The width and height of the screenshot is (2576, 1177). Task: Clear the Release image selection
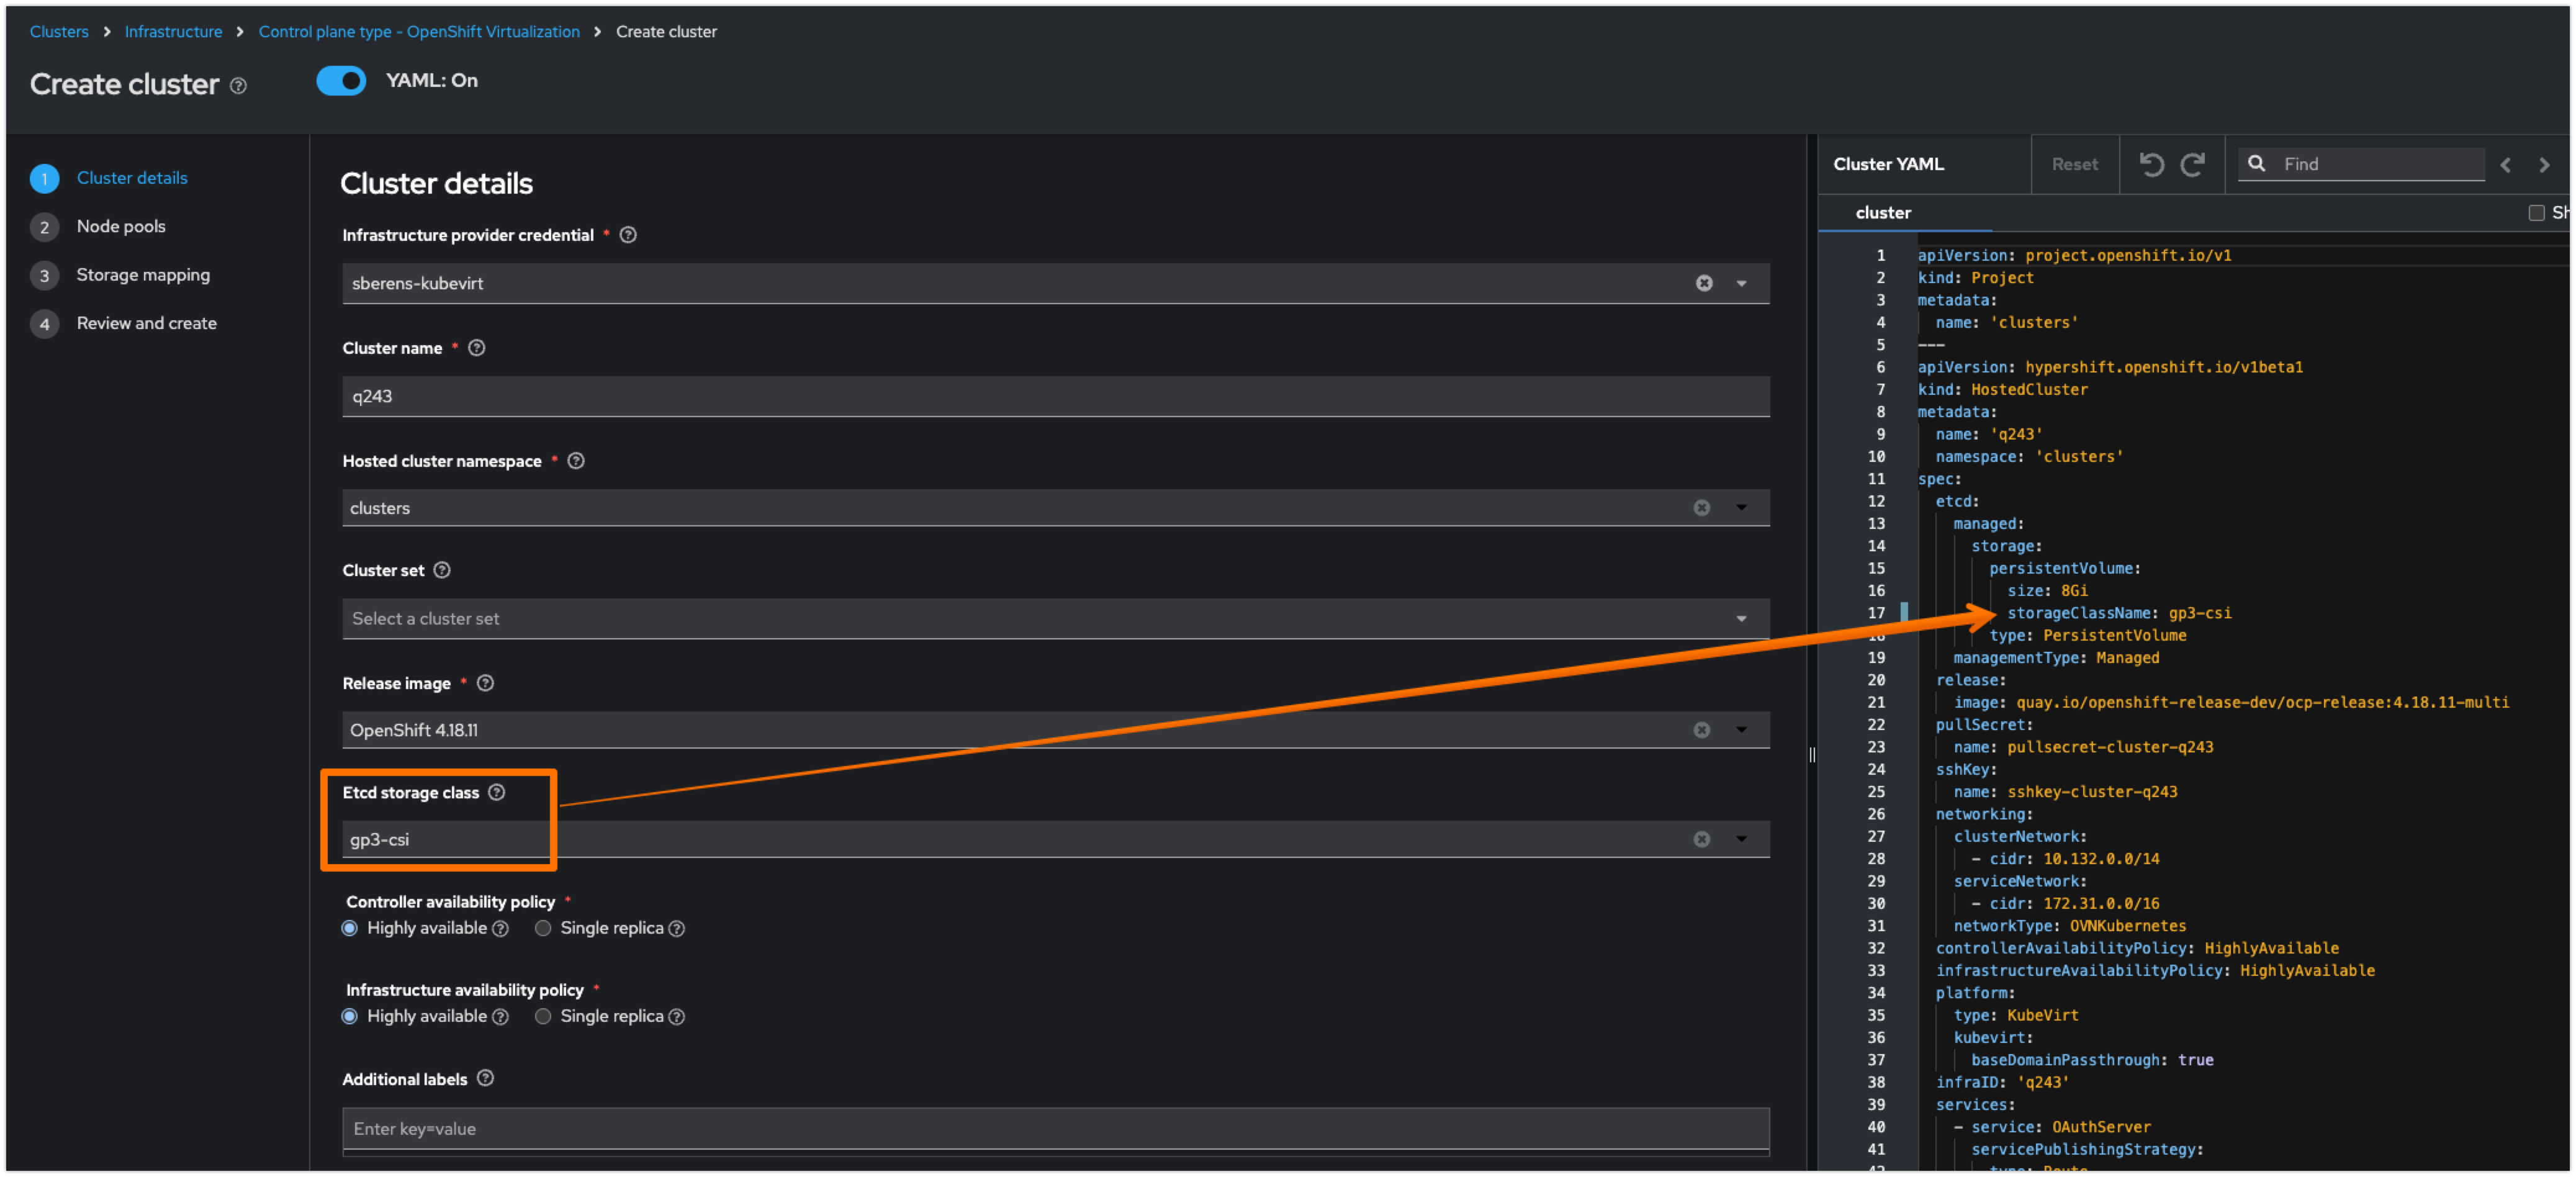click(x=1702, y=730)
